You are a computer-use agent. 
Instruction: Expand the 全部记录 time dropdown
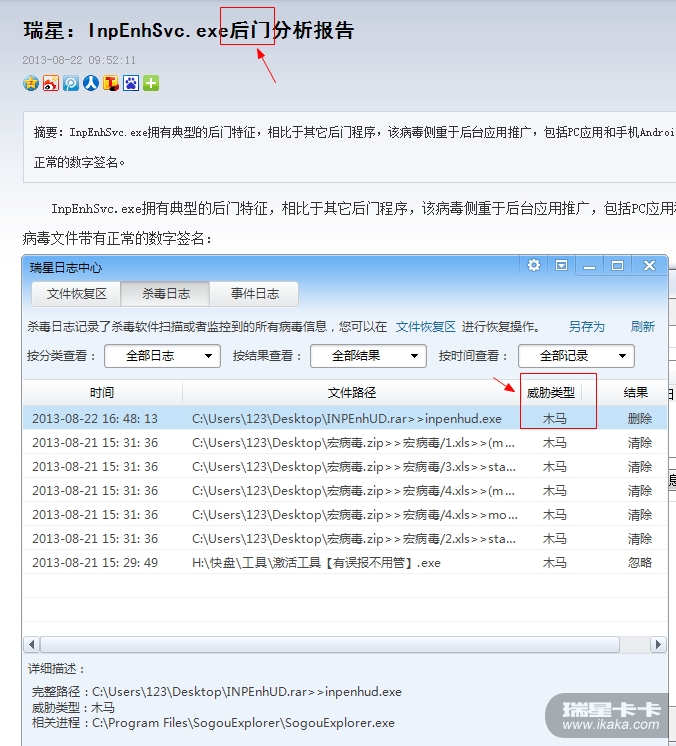[x=576, y=356]
